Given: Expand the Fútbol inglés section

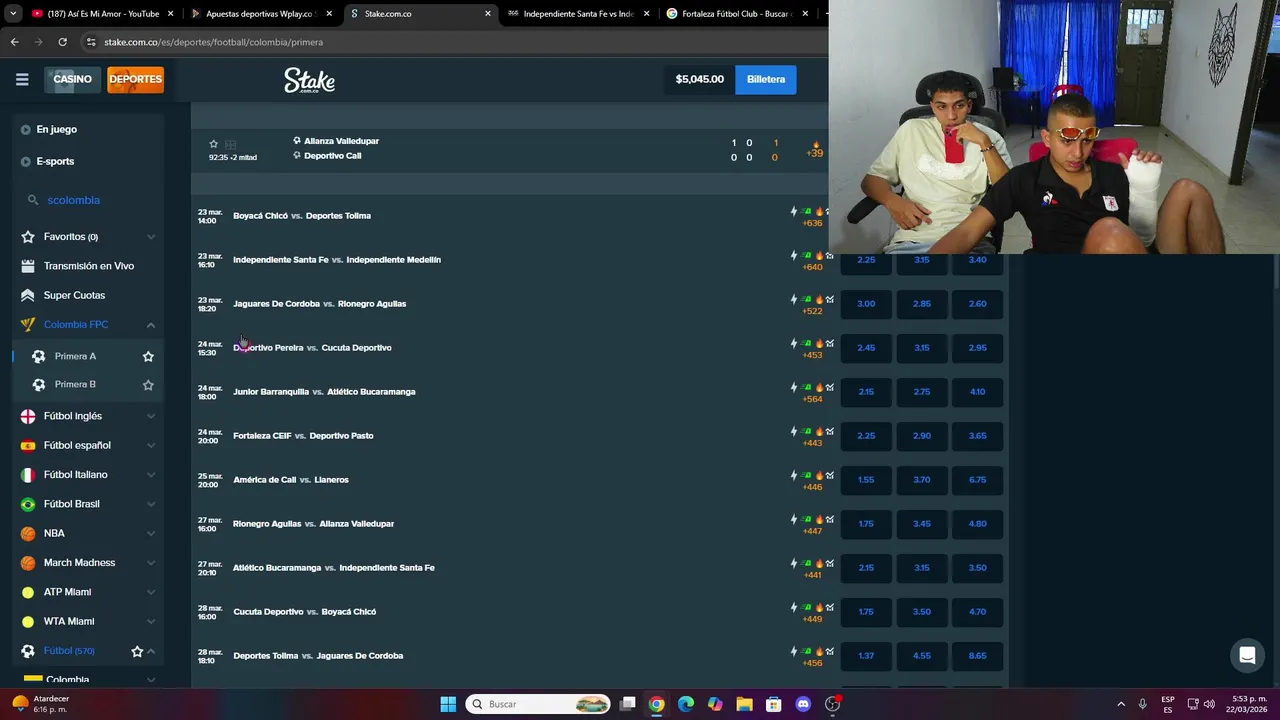Looking at the screenshot, I should [151, 416].
